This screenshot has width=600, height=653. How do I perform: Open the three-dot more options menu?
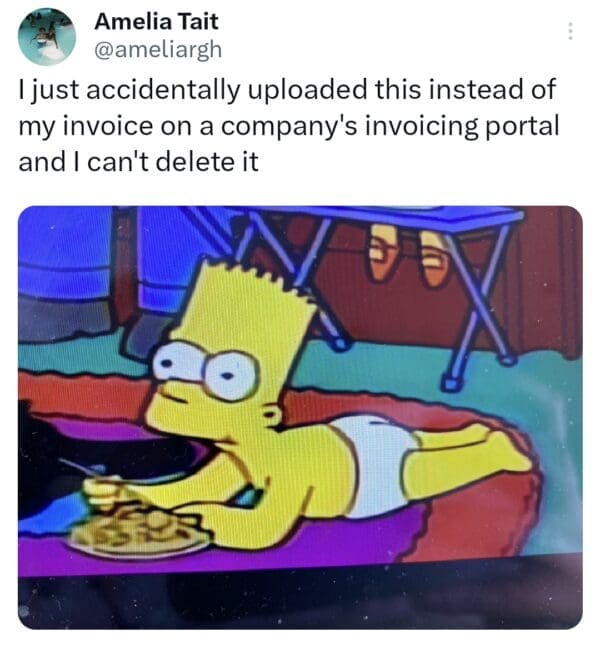pyautogui.click(x=570, y=31)
